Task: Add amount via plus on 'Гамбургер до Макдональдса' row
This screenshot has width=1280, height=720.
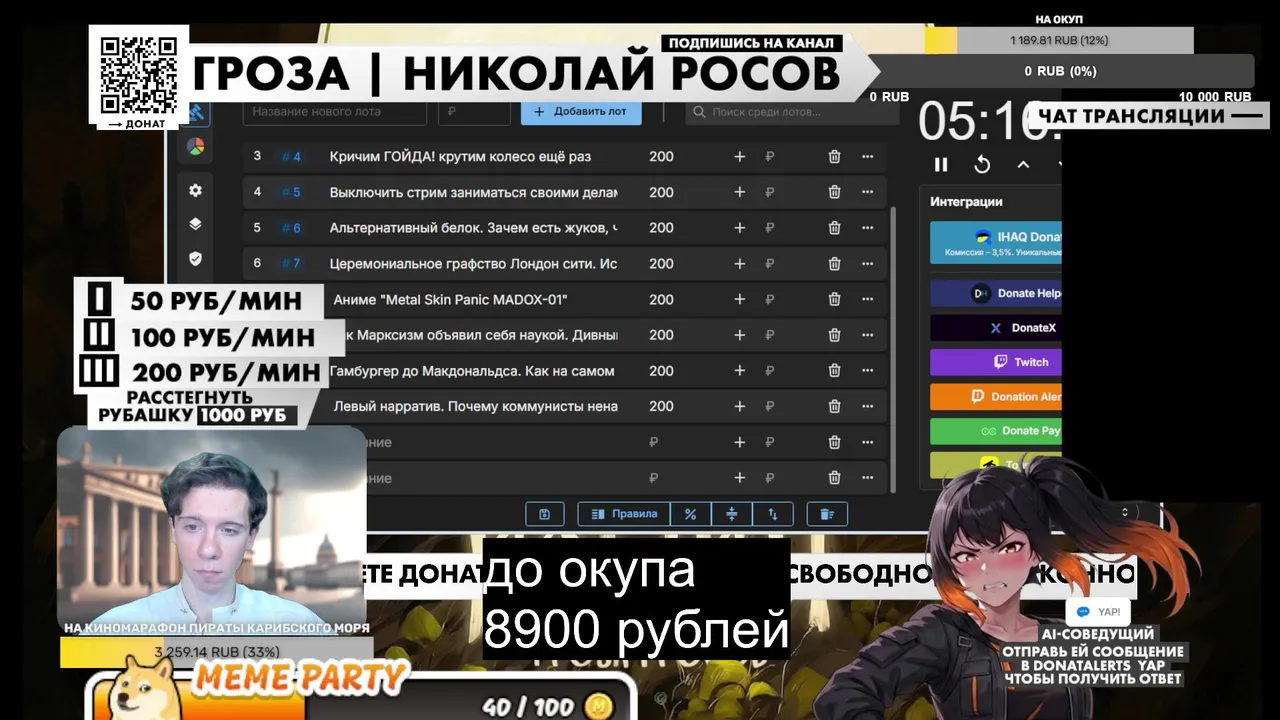Action: click(x=740, y=371)
